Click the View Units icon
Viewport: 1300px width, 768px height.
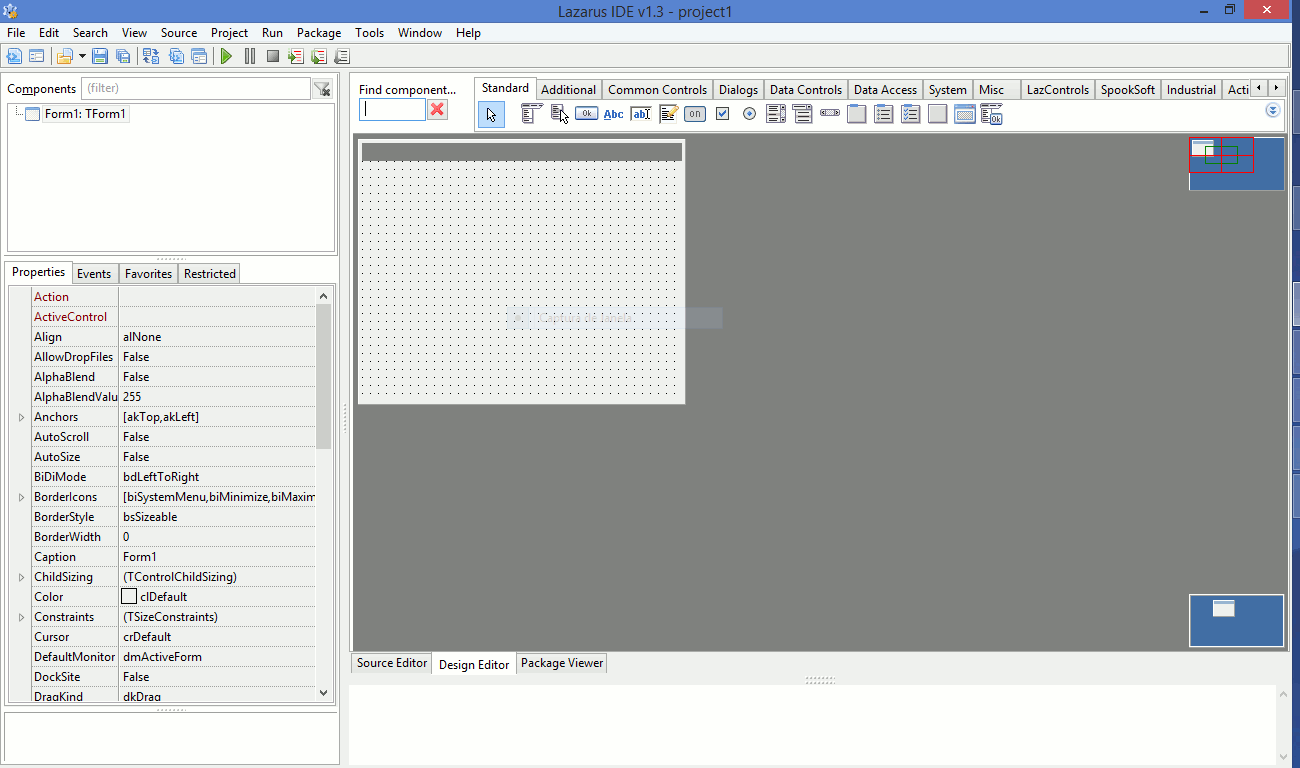[x=176, y=56]
